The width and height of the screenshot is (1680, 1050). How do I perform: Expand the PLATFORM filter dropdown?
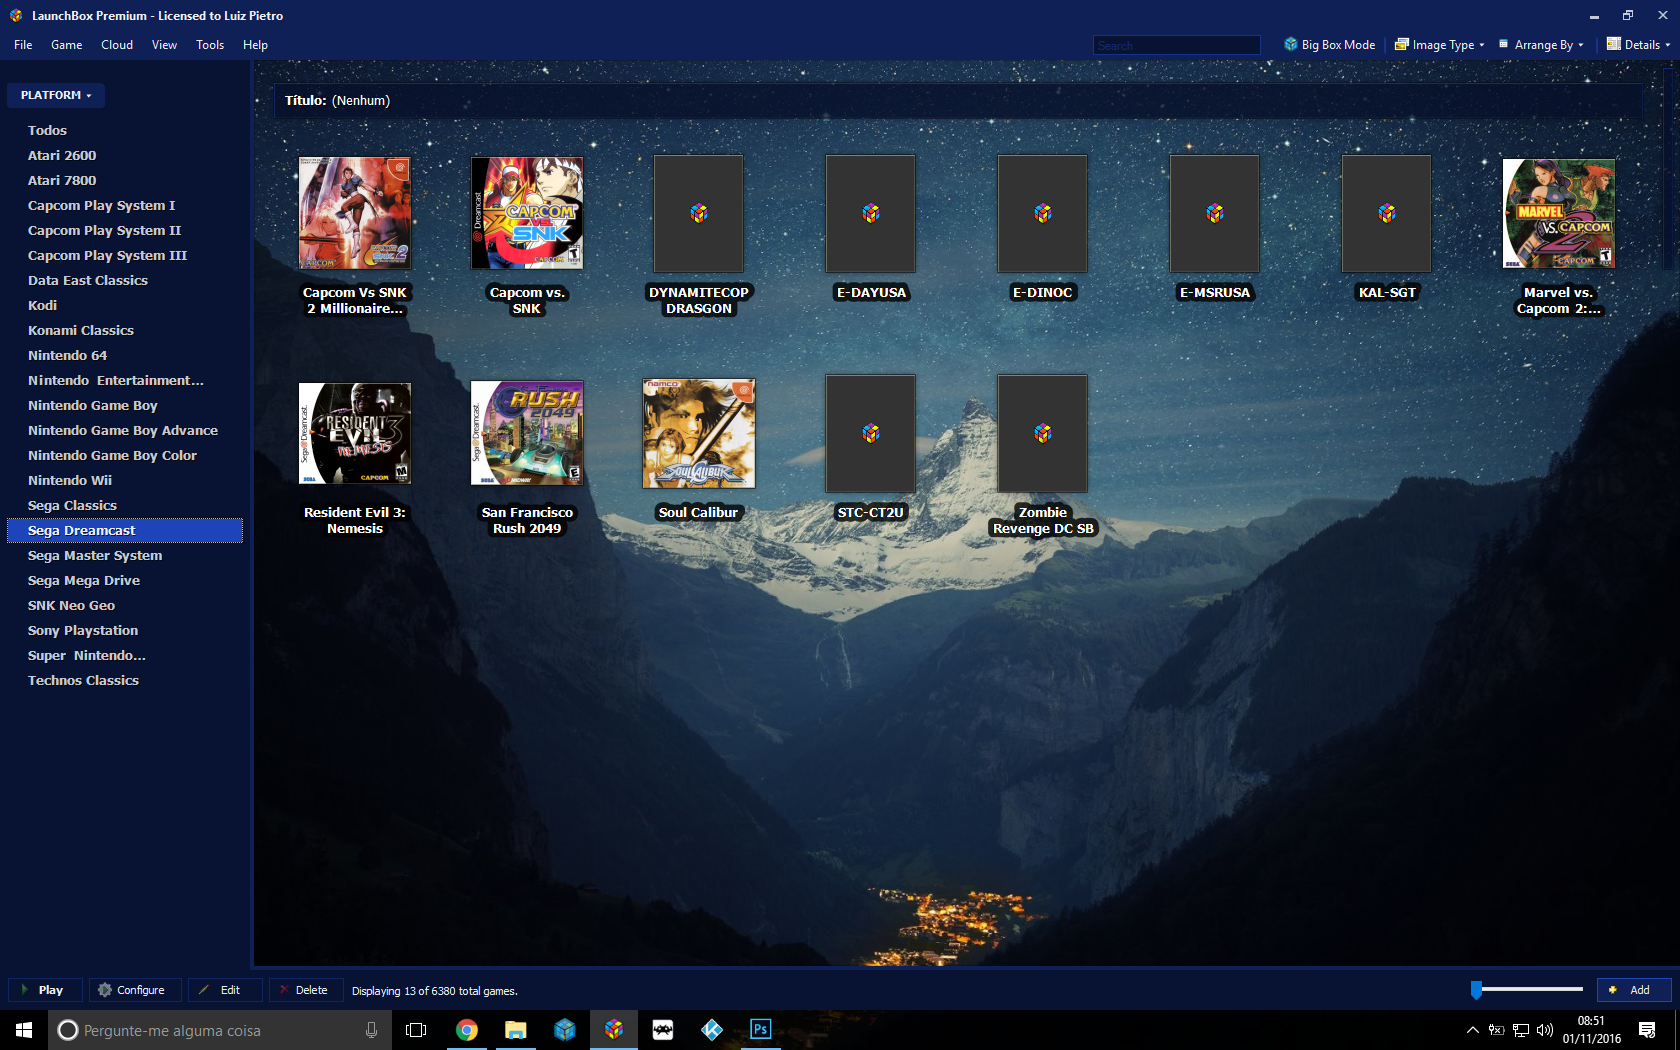pyautogui.click(x=56, y=95)
